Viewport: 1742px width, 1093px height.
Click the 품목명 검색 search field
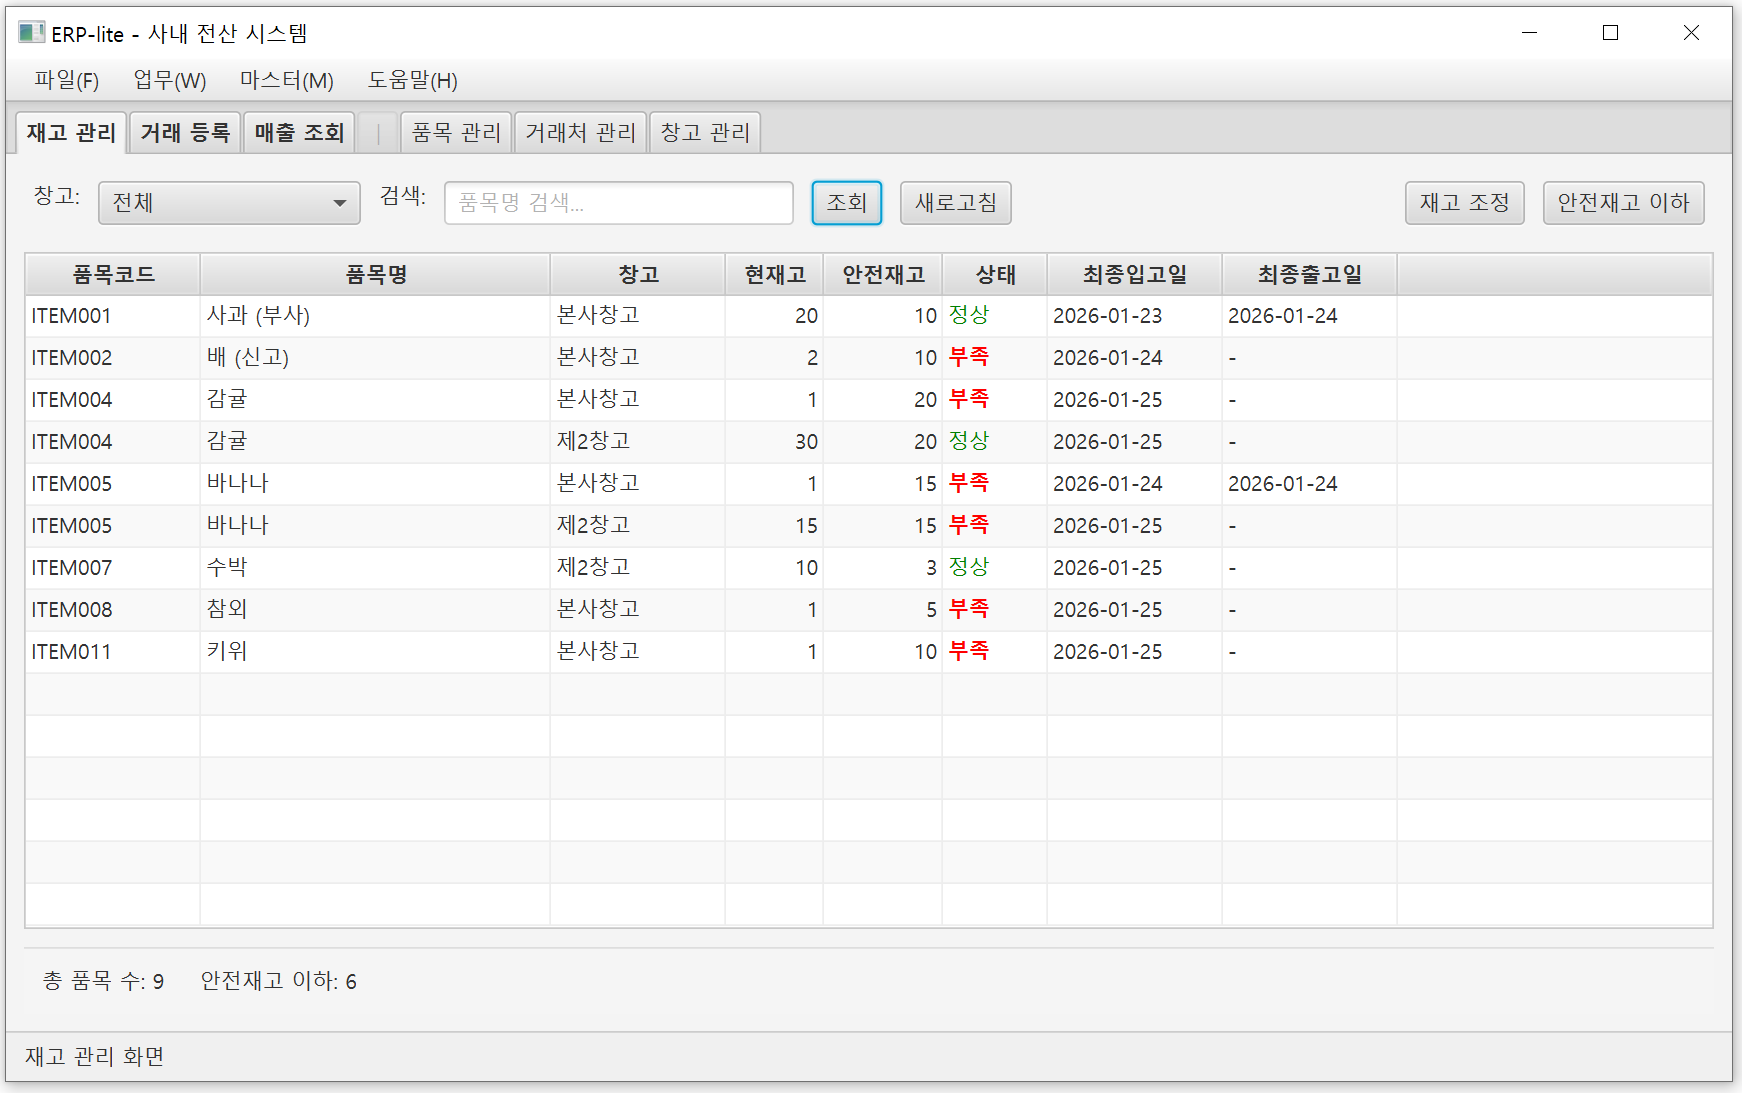(x=618, y=203)
